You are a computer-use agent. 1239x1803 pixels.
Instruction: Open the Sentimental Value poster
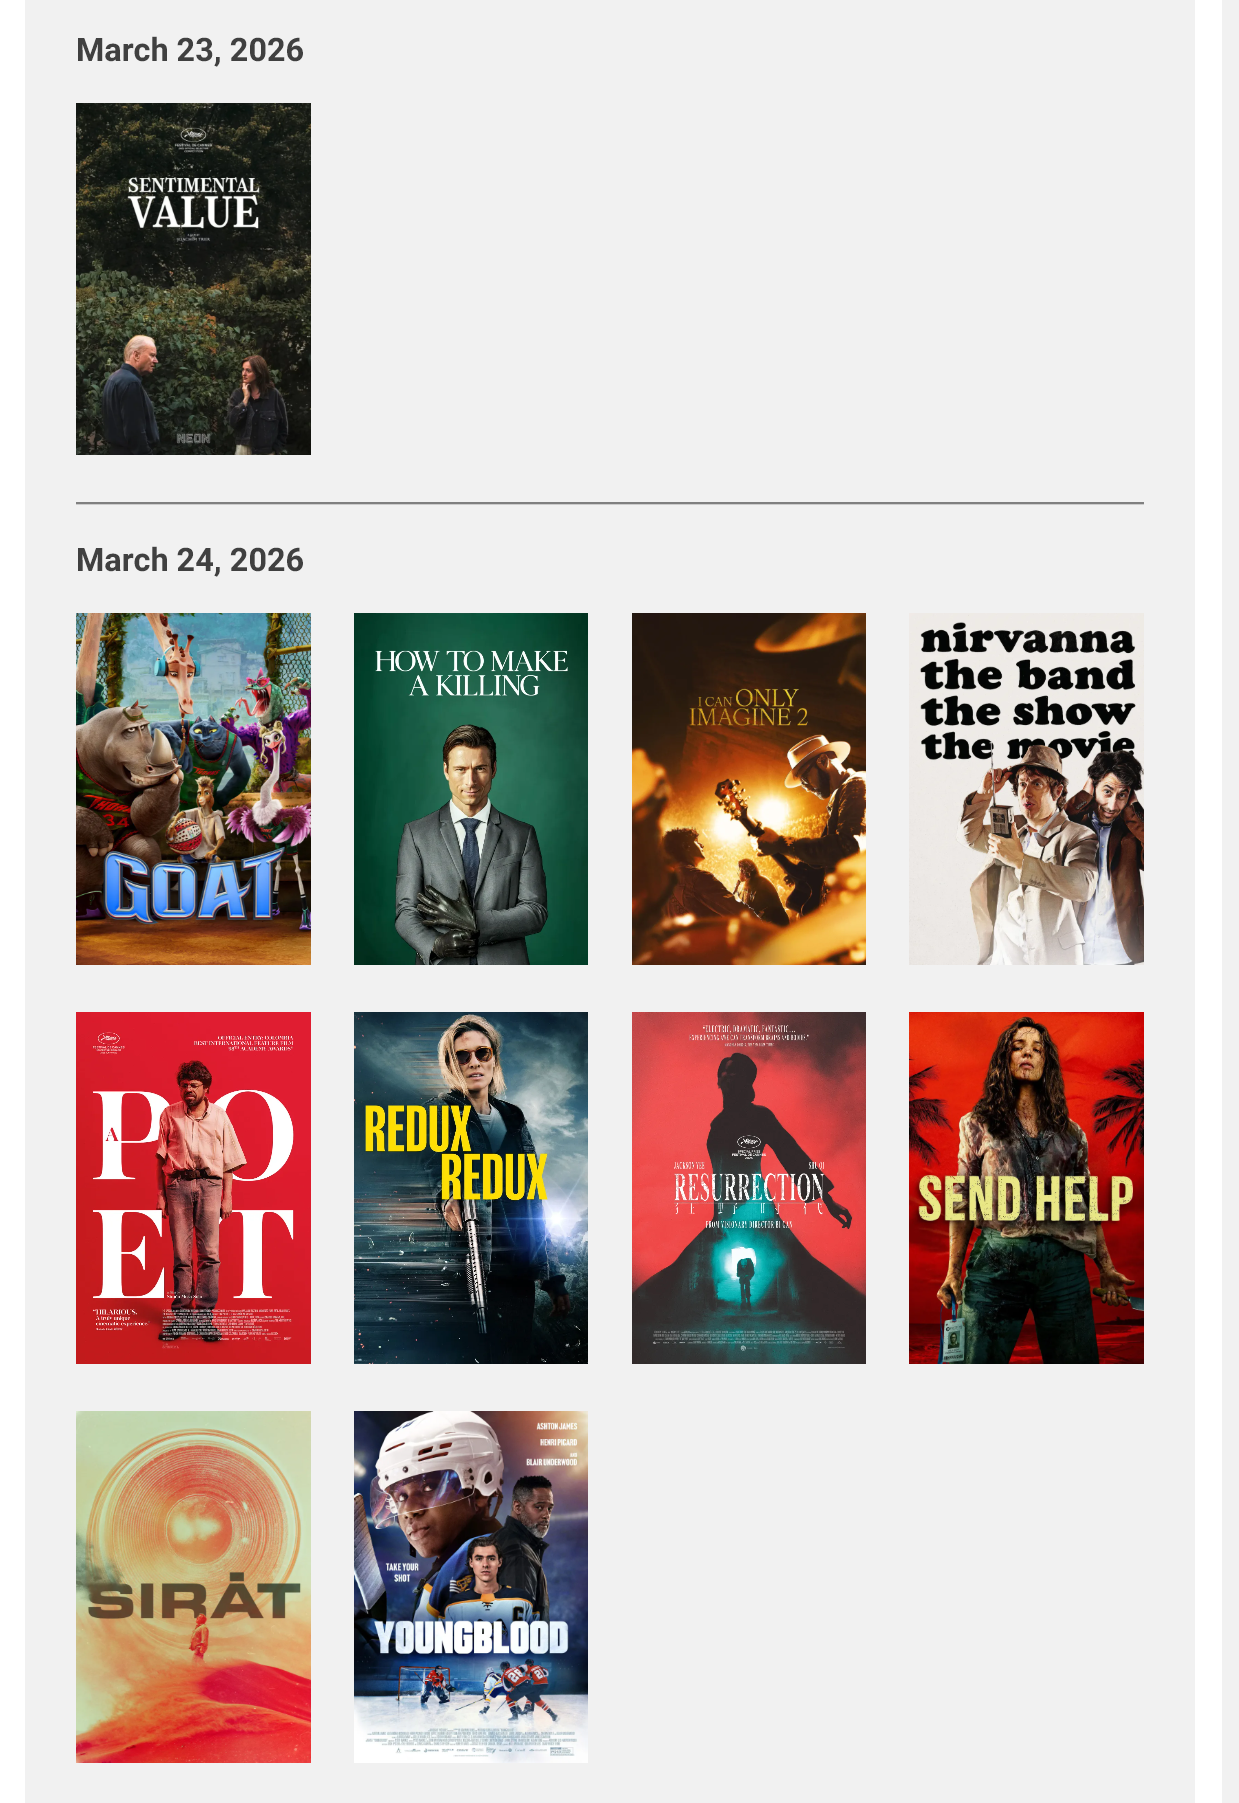pyautogui.click(x=193, y=279)
